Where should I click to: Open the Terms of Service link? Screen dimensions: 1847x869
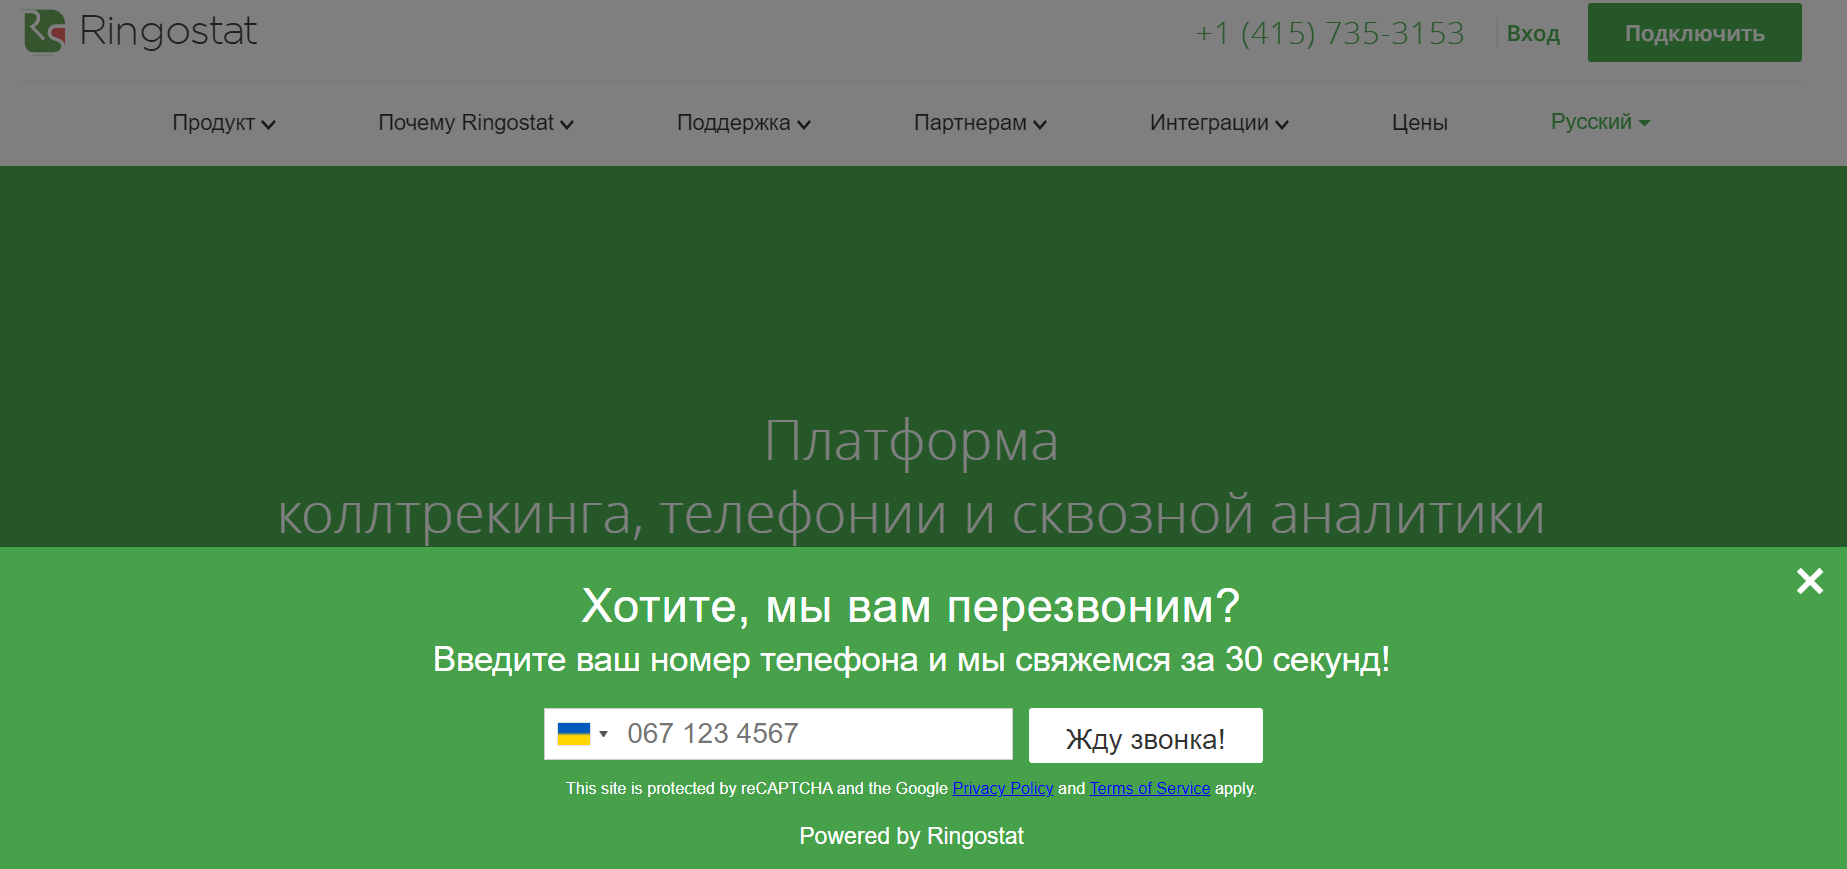pyautogui.click(x=1149, y=788)
